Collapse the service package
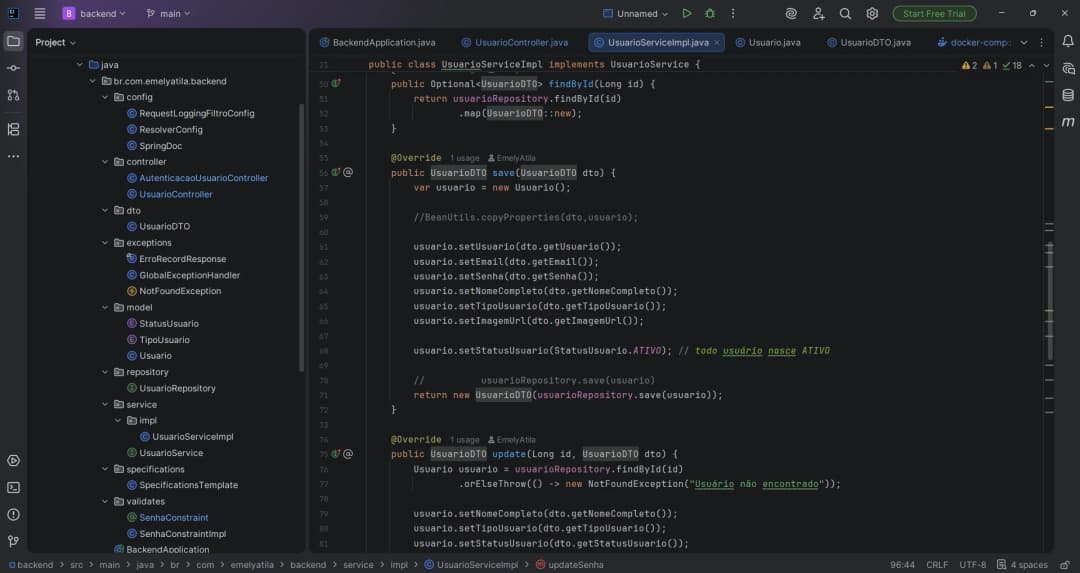The image size is (1080, 573). tap(105, 404)
